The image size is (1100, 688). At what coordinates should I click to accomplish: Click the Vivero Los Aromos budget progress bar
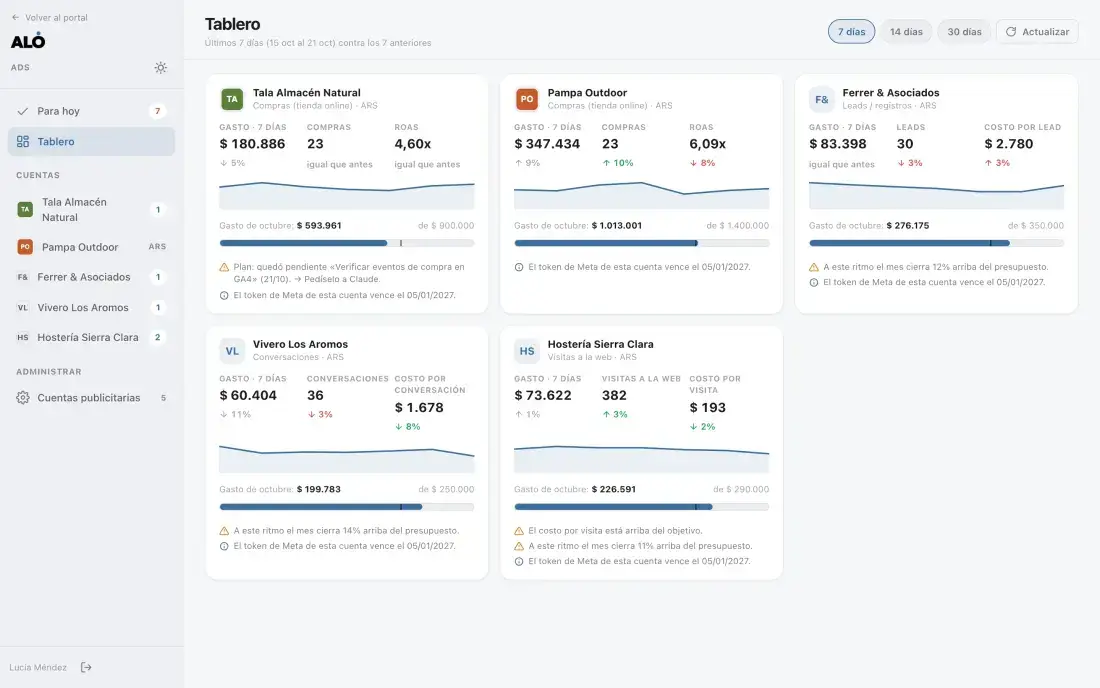(347, 507)
